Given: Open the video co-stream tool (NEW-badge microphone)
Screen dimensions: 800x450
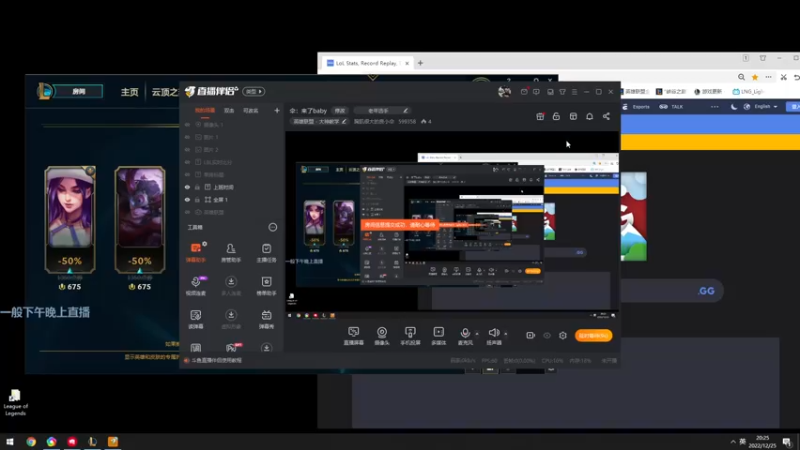Looking at the screenshot, I should coord(196,285).
